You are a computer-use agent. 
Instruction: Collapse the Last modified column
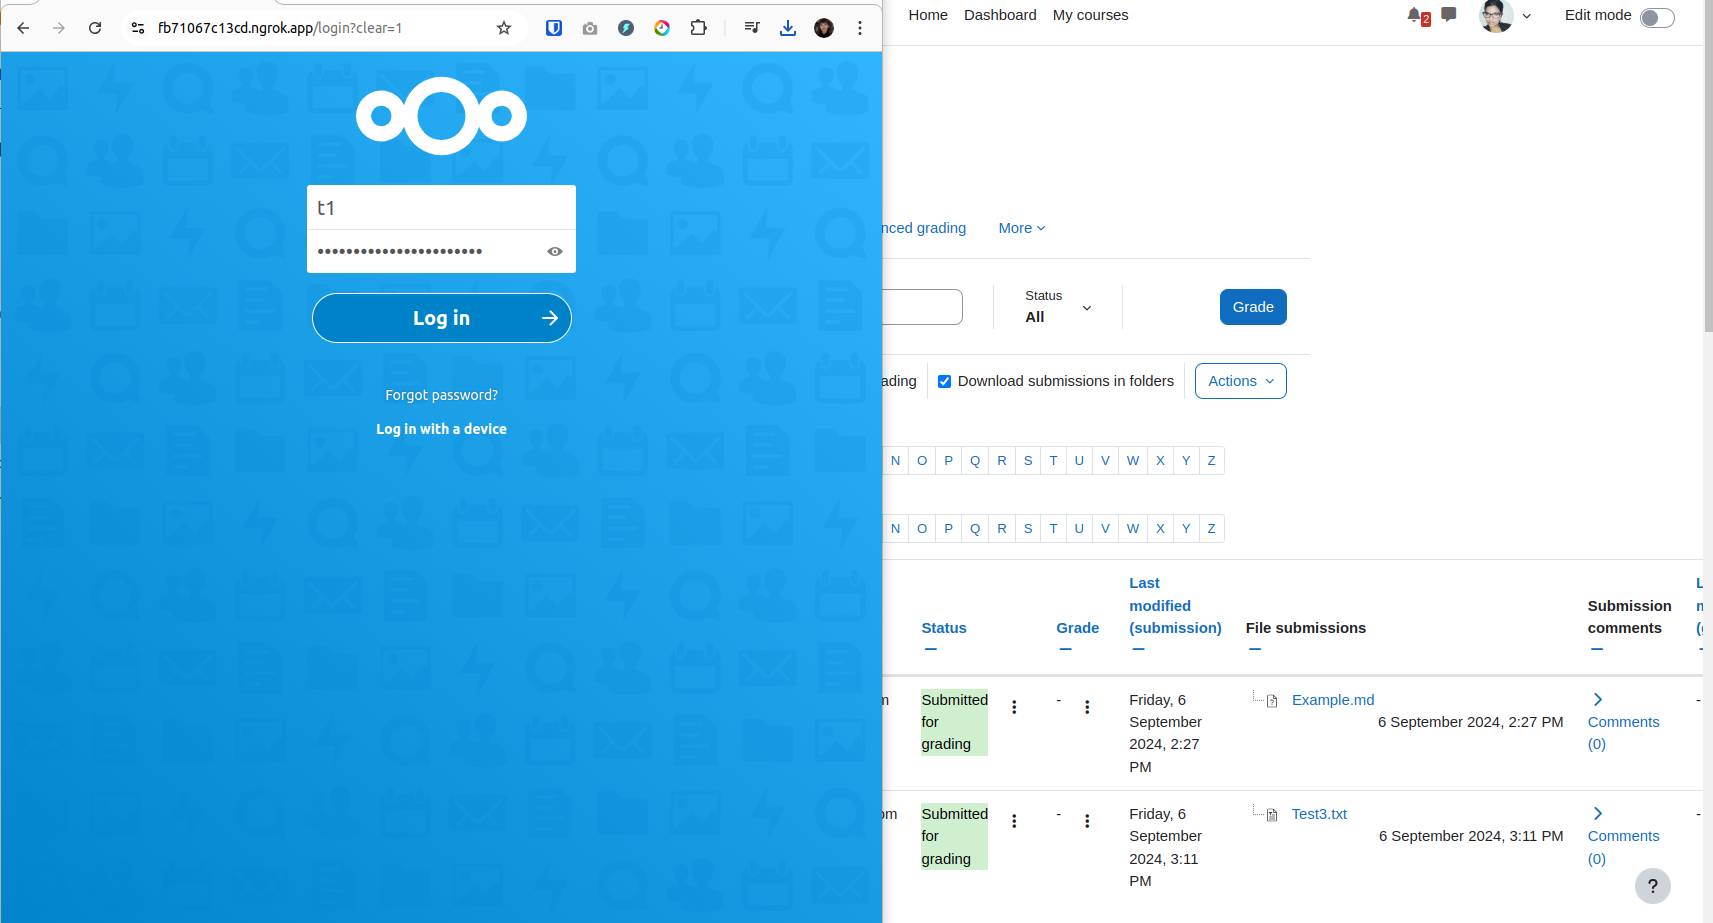1138,650
